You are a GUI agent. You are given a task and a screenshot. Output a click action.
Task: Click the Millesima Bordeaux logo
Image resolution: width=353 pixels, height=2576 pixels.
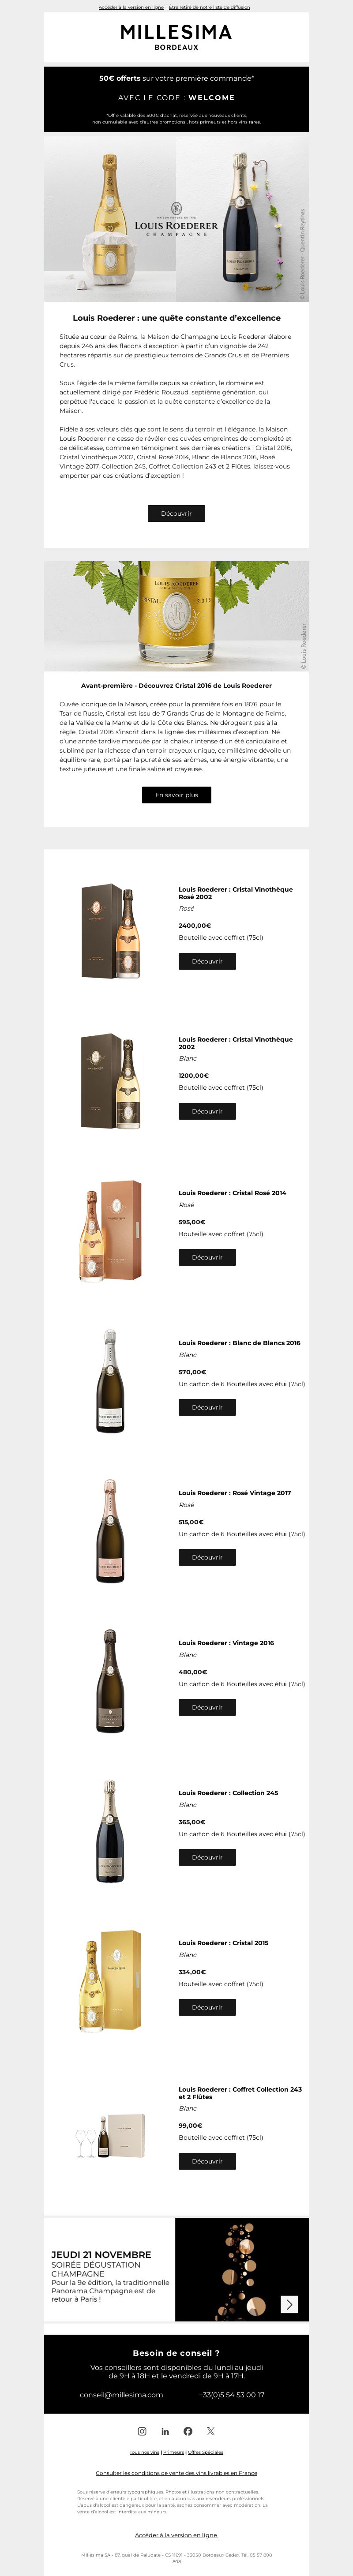[176, 37]
